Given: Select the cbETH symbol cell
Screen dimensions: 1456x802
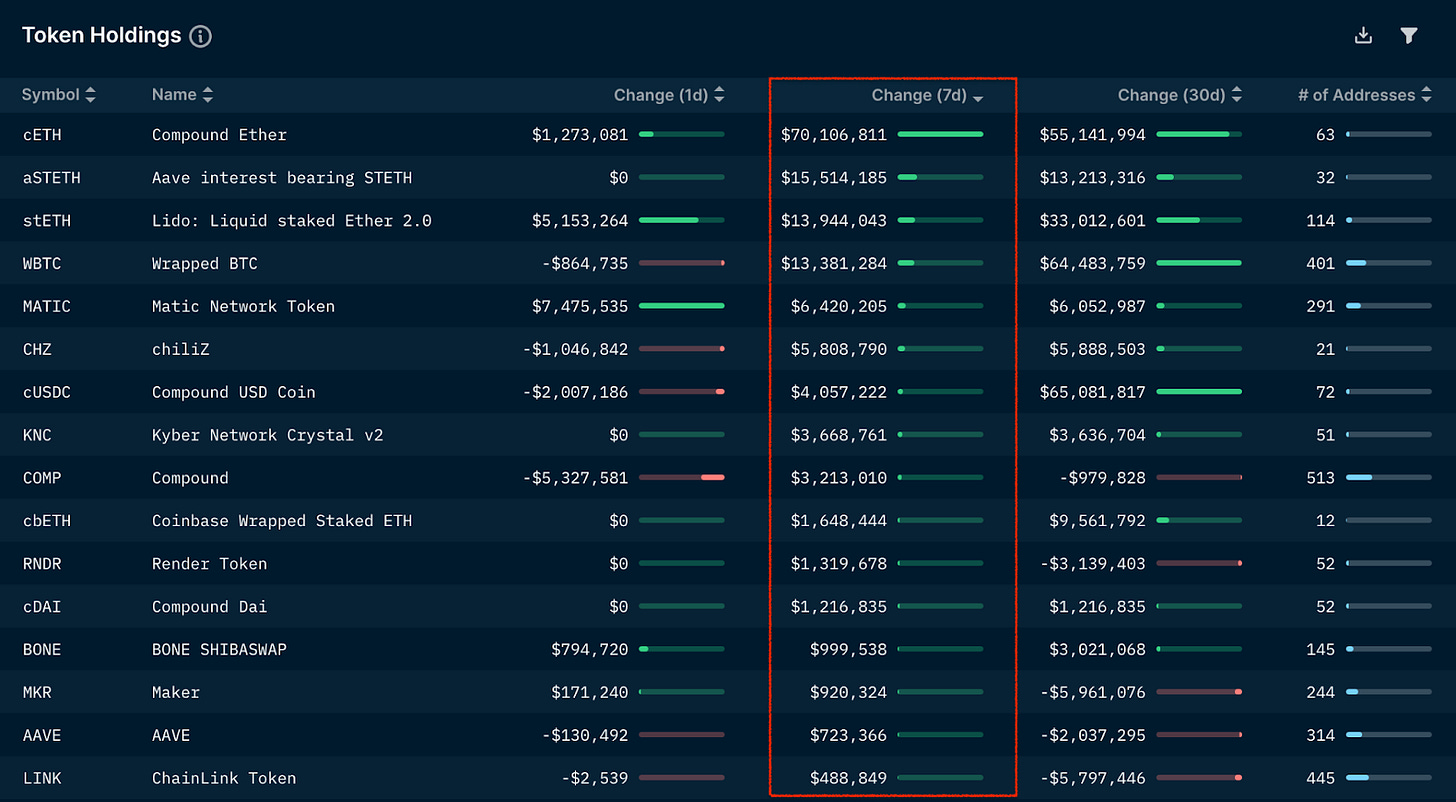Looking at the screenshot, I should pyautogui.click(x=47, y=522).
